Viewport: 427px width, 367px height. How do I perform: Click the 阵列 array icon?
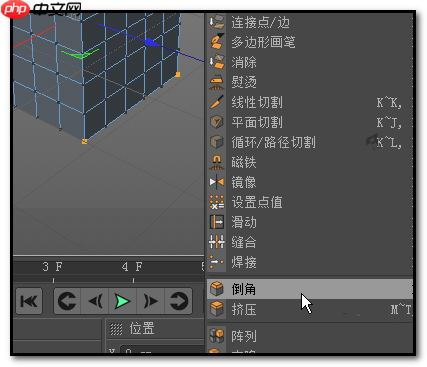tap(217, 336)
